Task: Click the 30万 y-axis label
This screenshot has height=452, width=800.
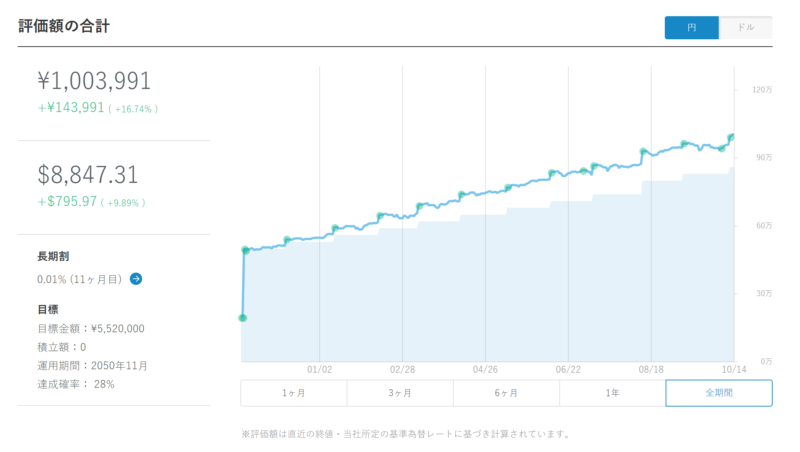Action: point(764,293)
